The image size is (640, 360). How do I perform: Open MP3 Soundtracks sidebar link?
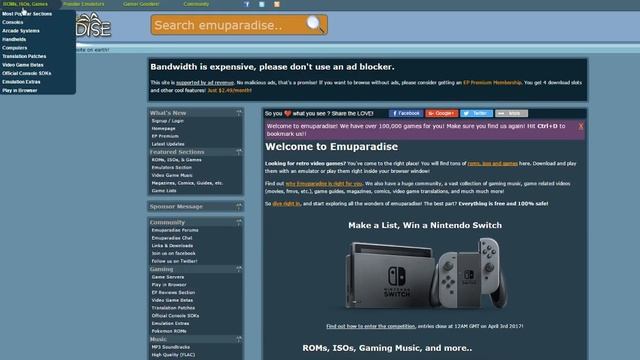pos(171,347)
